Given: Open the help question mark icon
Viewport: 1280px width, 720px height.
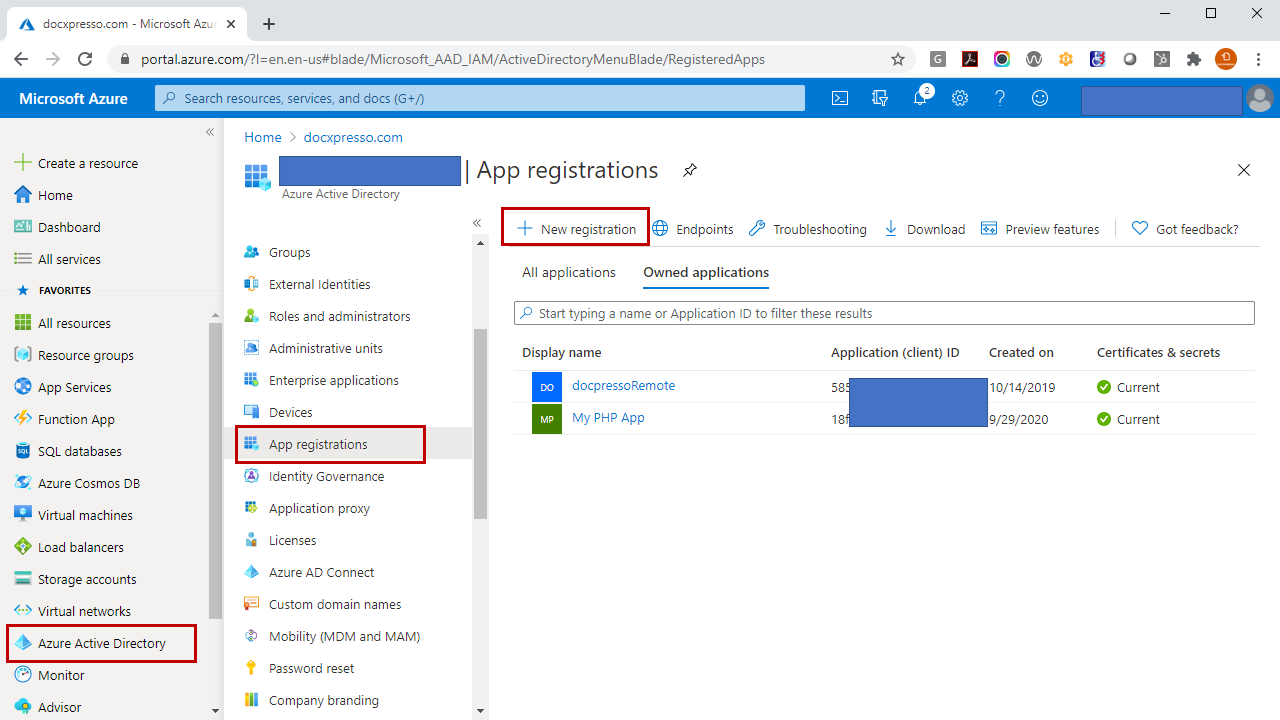Looking at the screenshot, I should tap(1000, 98).
